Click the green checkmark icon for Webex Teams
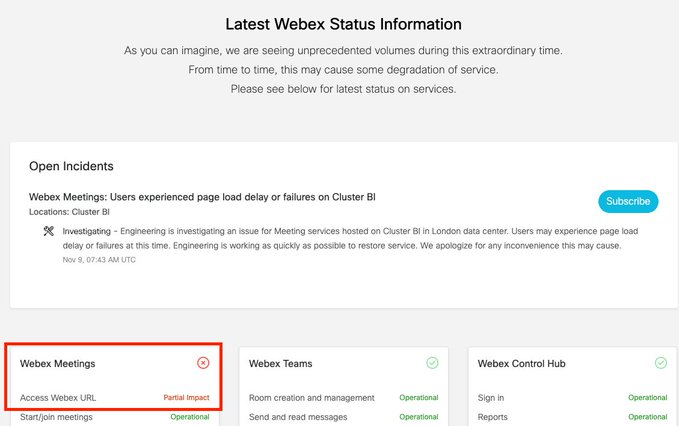This screenshot has width=679, height=426. (432, 363)
